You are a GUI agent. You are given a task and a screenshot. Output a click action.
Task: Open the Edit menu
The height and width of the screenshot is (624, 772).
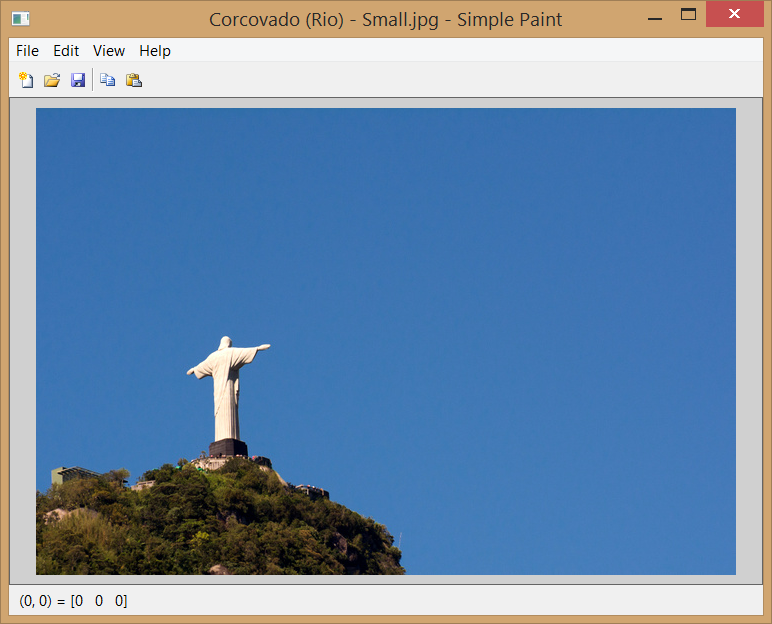pos(66,51)
